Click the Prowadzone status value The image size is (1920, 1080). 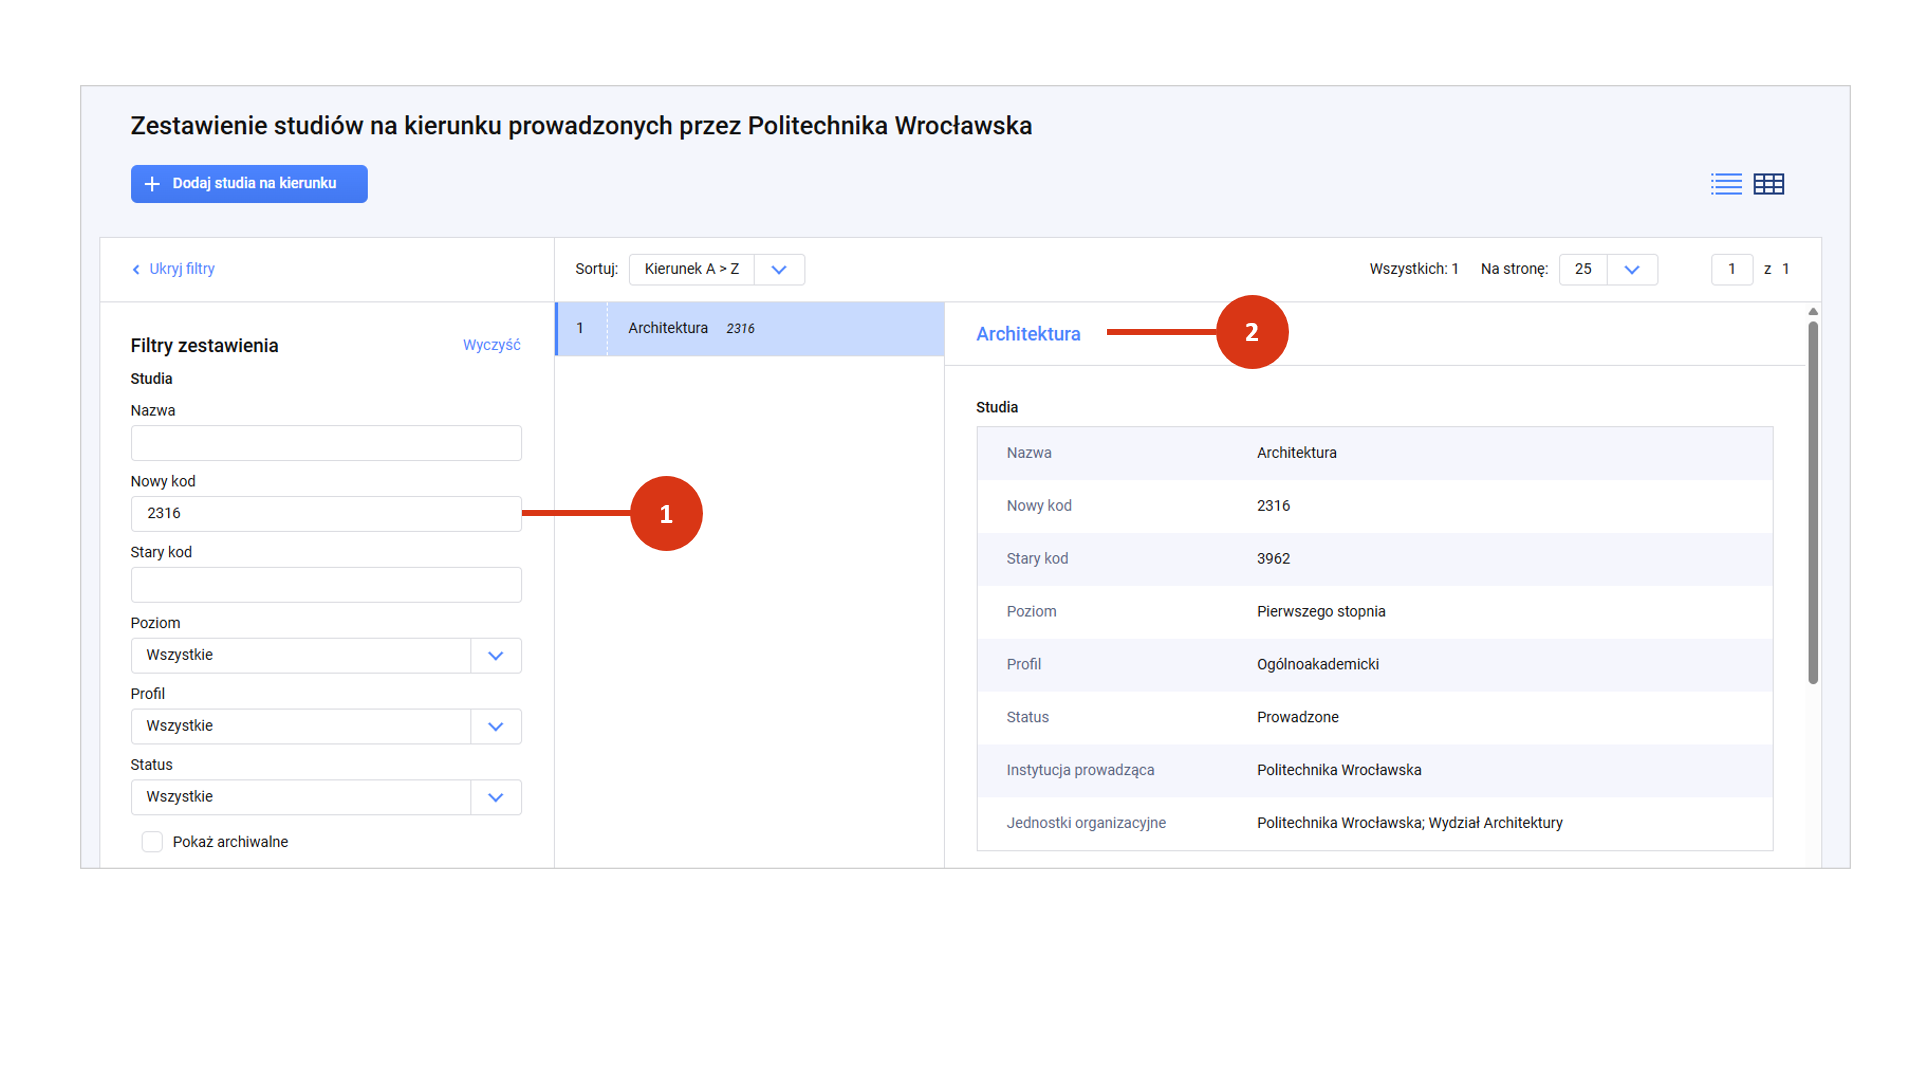pyautogui.click(x=1298, y=717)
